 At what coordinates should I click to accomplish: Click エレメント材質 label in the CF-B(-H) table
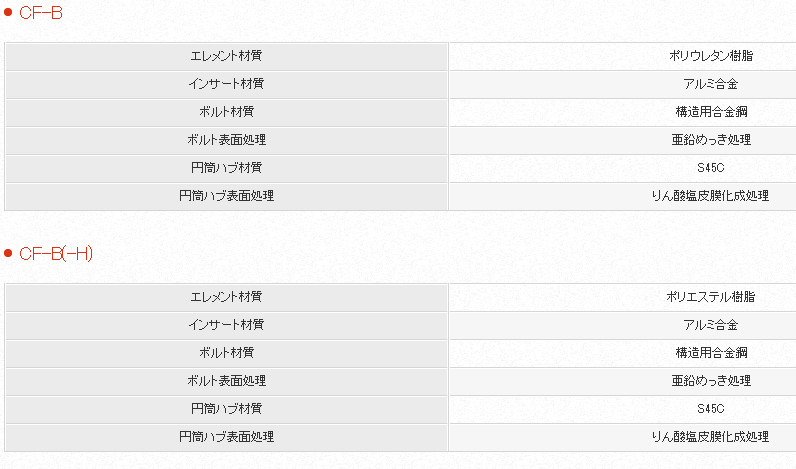point(226,297)
